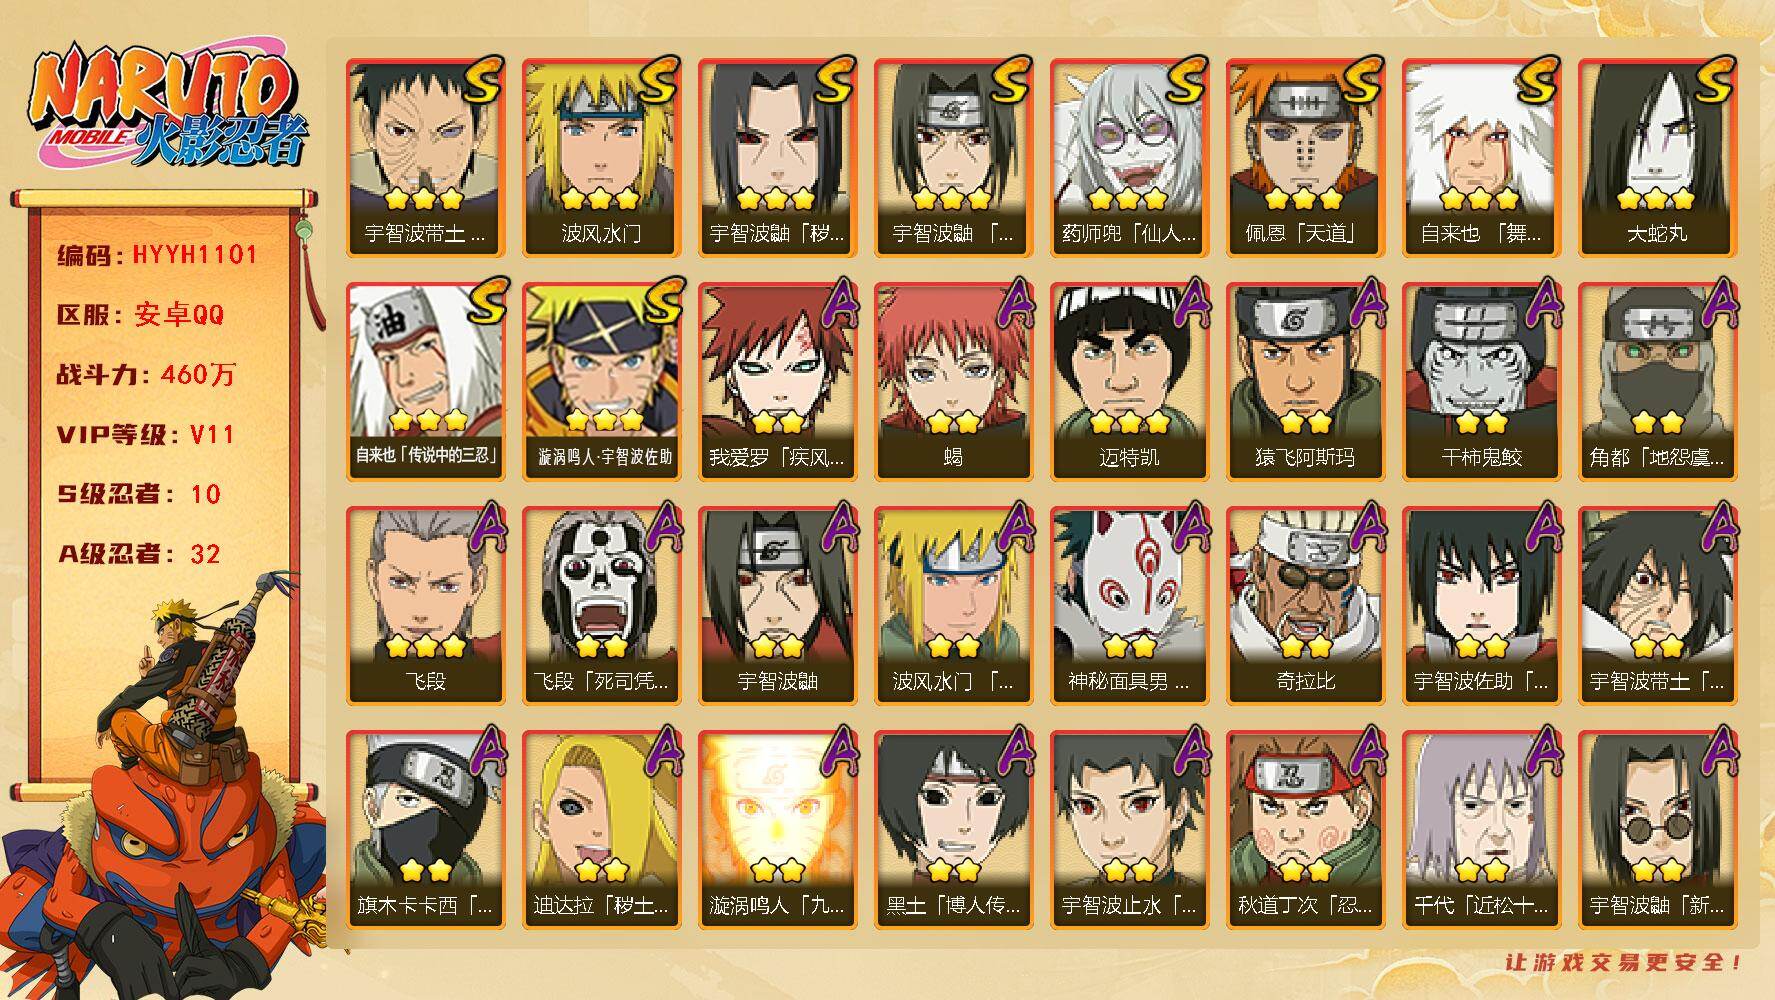Open the 猿飞阿斯玛 card
1775x1000 pixels.
click(1305, 382)
